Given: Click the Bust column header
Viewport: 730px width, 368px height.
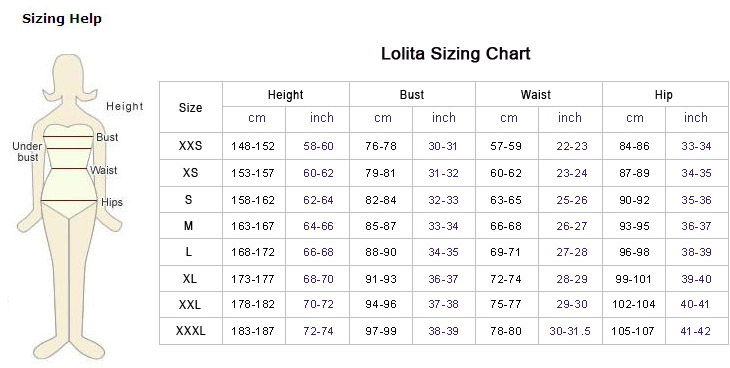Looking at the screenshot, I should point(412,95).
